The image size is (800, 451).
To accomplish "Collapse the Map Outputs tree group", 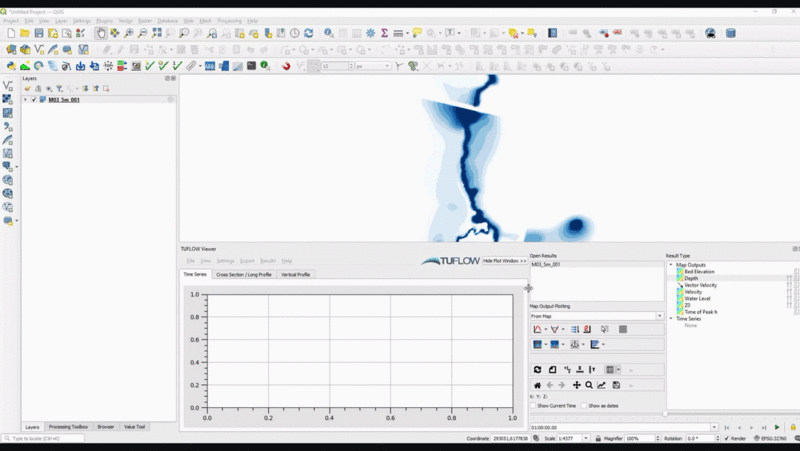I will (x=672, y=265).
